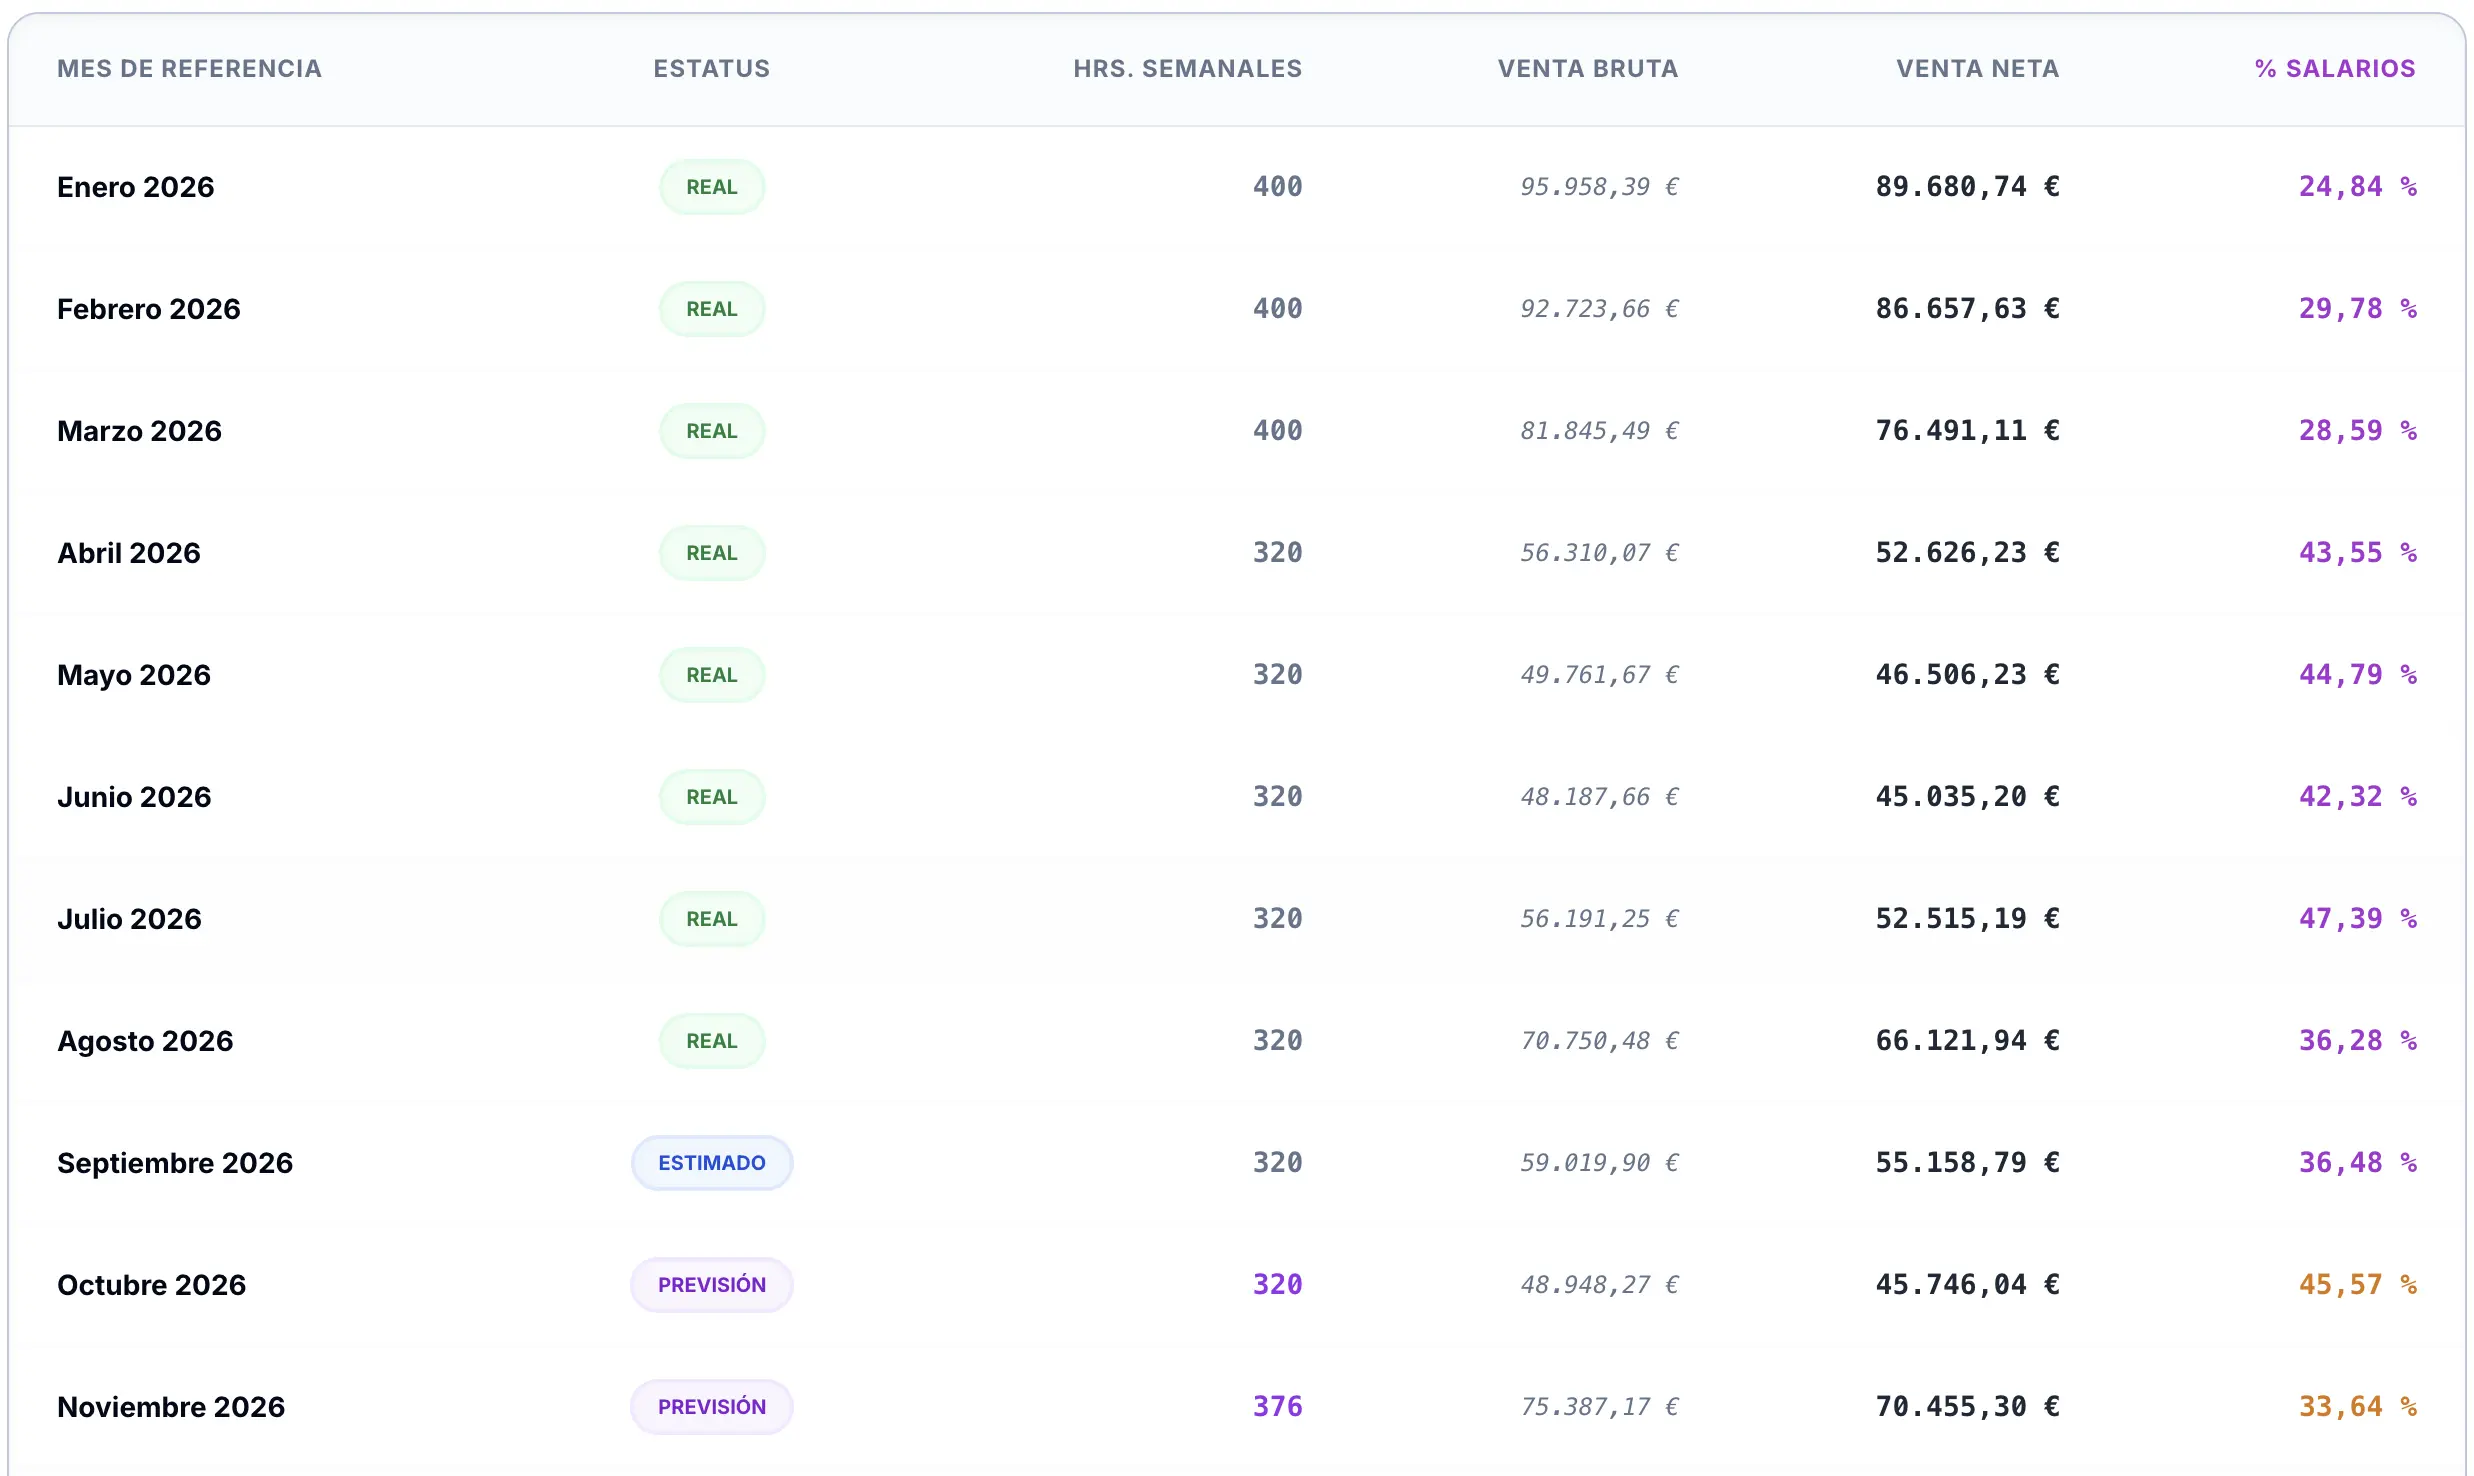The width and height of the screenshot is (2474, 1476).
Task: Click salary percentage 36,28 %
Action: click(x=2357, y=1041)
